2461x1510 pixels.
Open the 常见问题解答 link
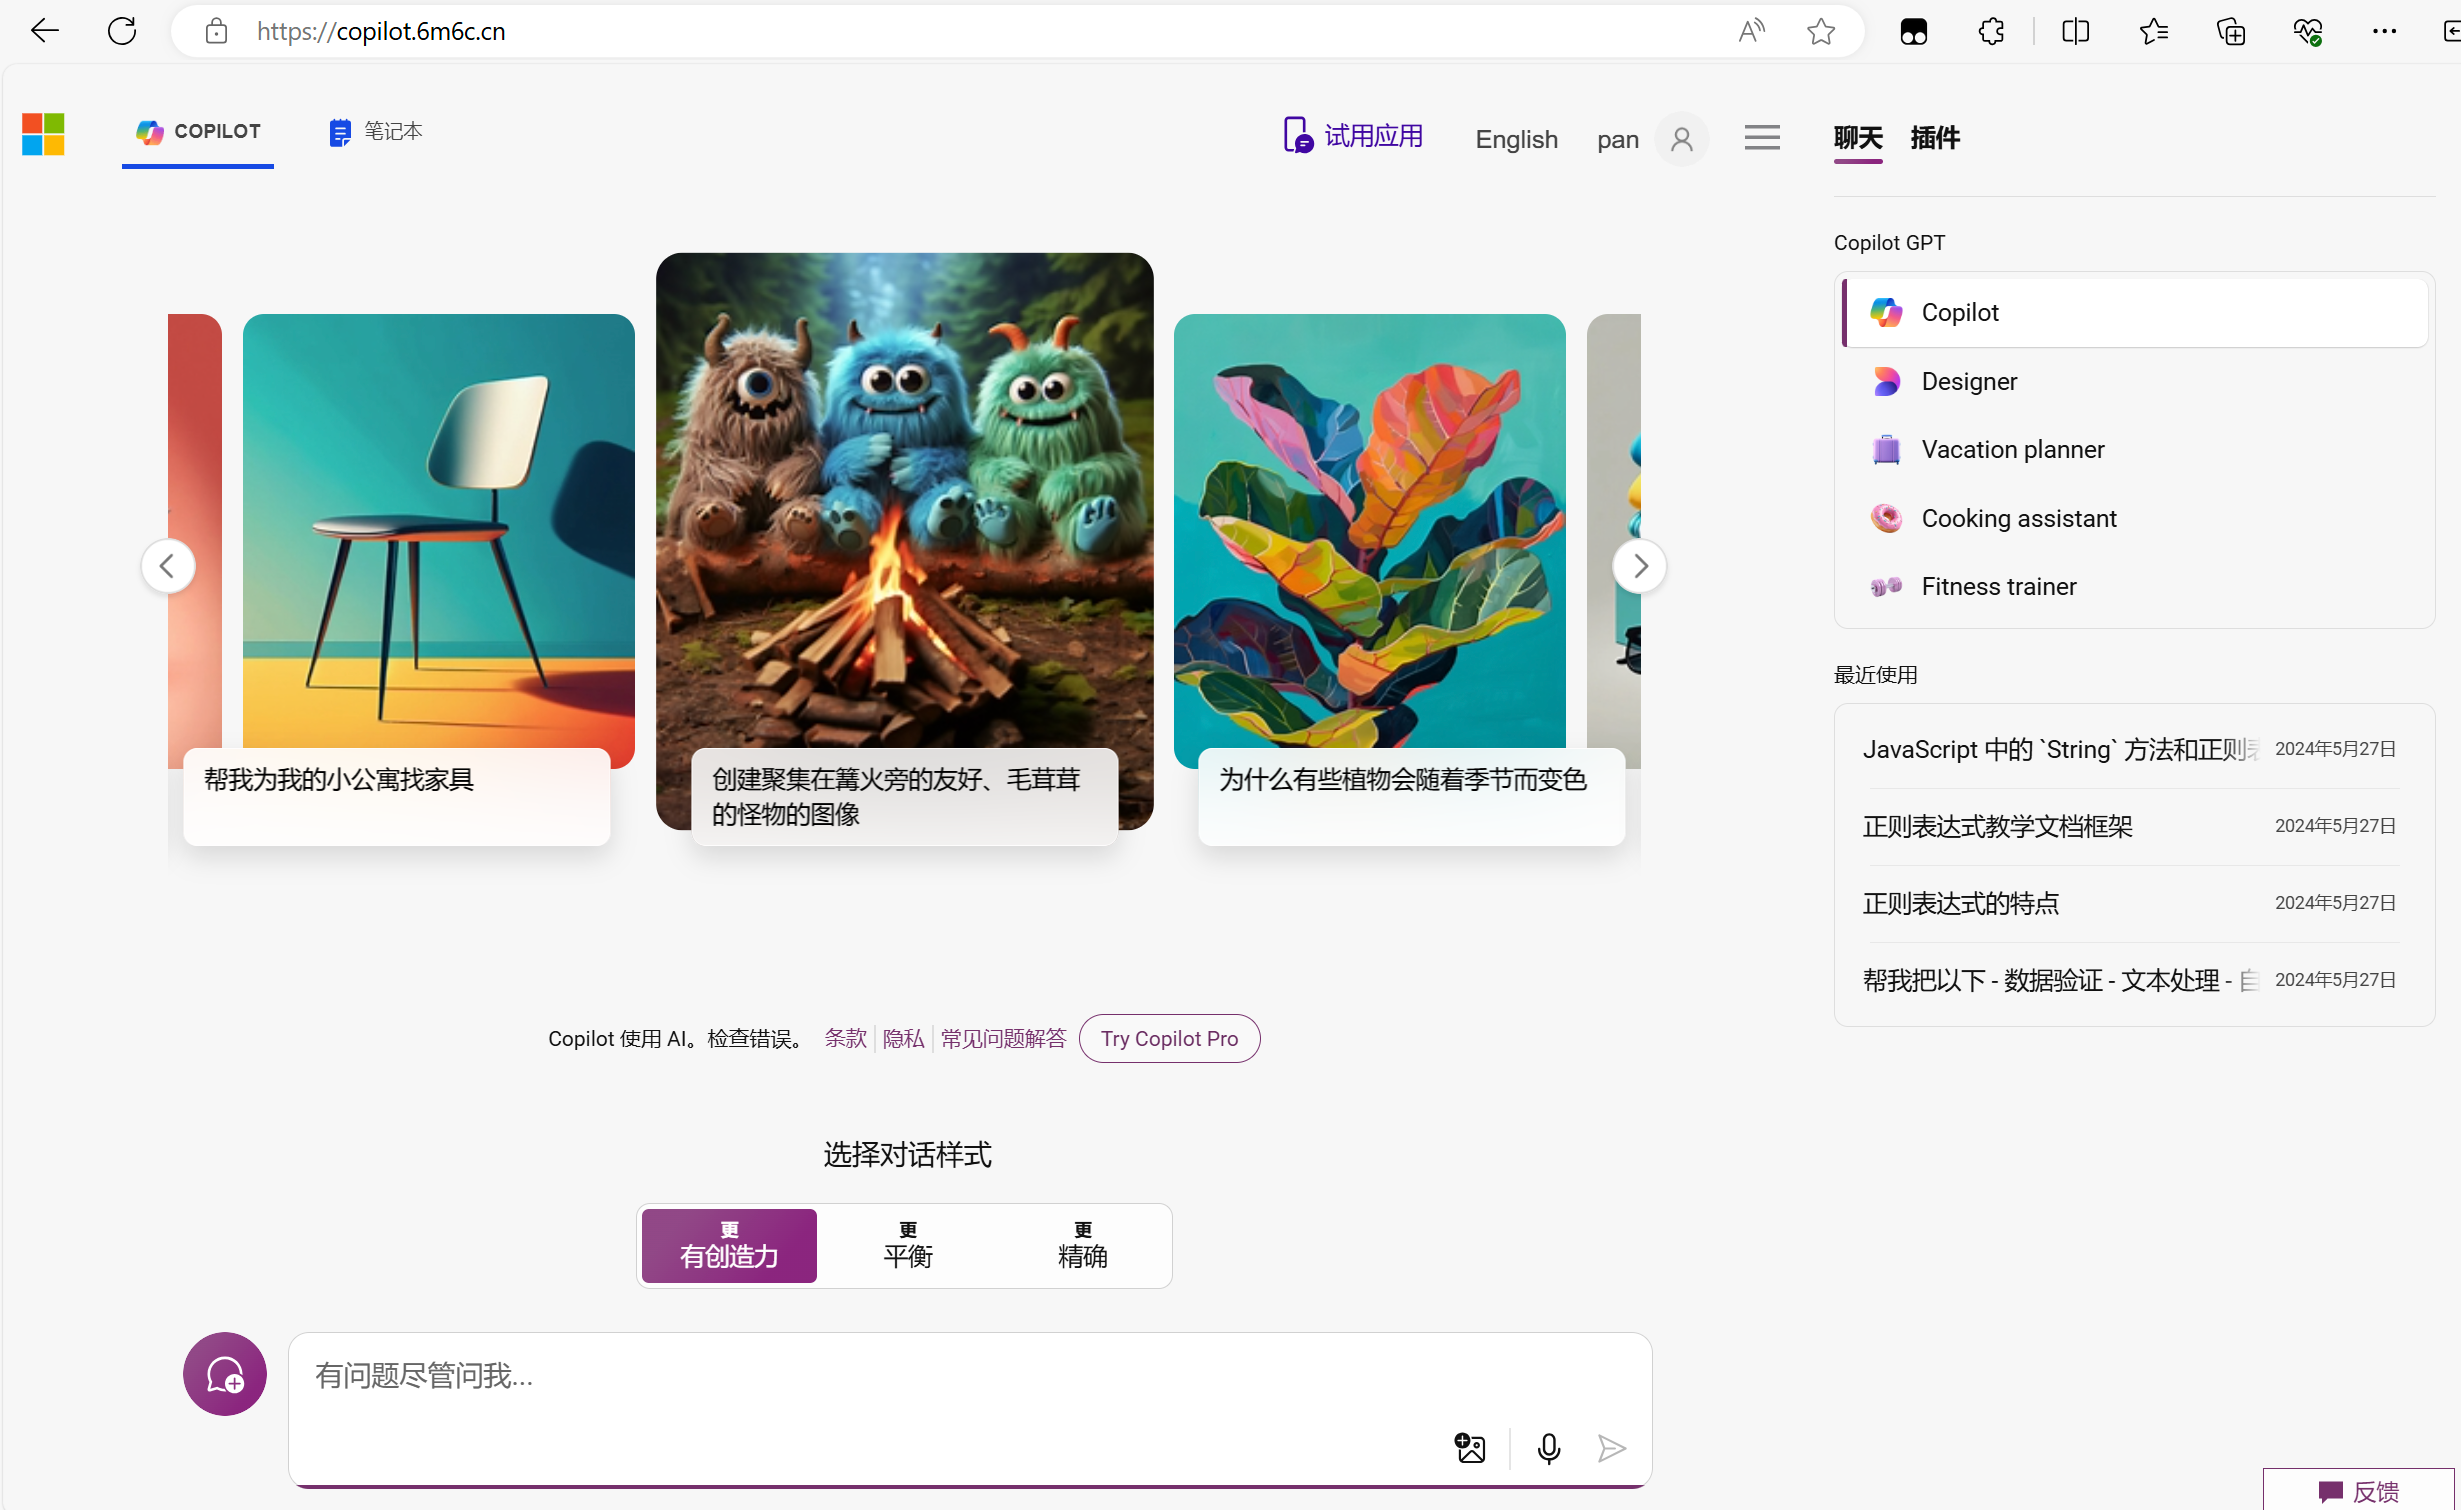coord(1003,1038)
